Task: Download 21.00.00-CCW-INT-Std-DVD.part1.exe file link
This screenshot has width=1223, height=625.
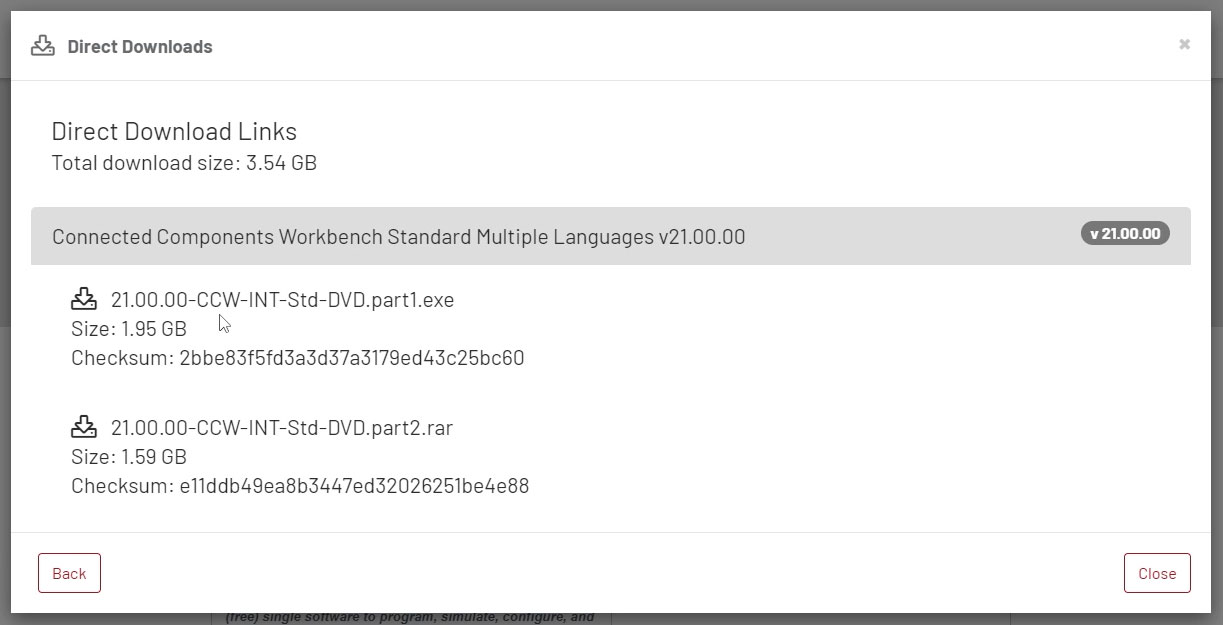Action: pyautogui.click(x=282, y=300)
